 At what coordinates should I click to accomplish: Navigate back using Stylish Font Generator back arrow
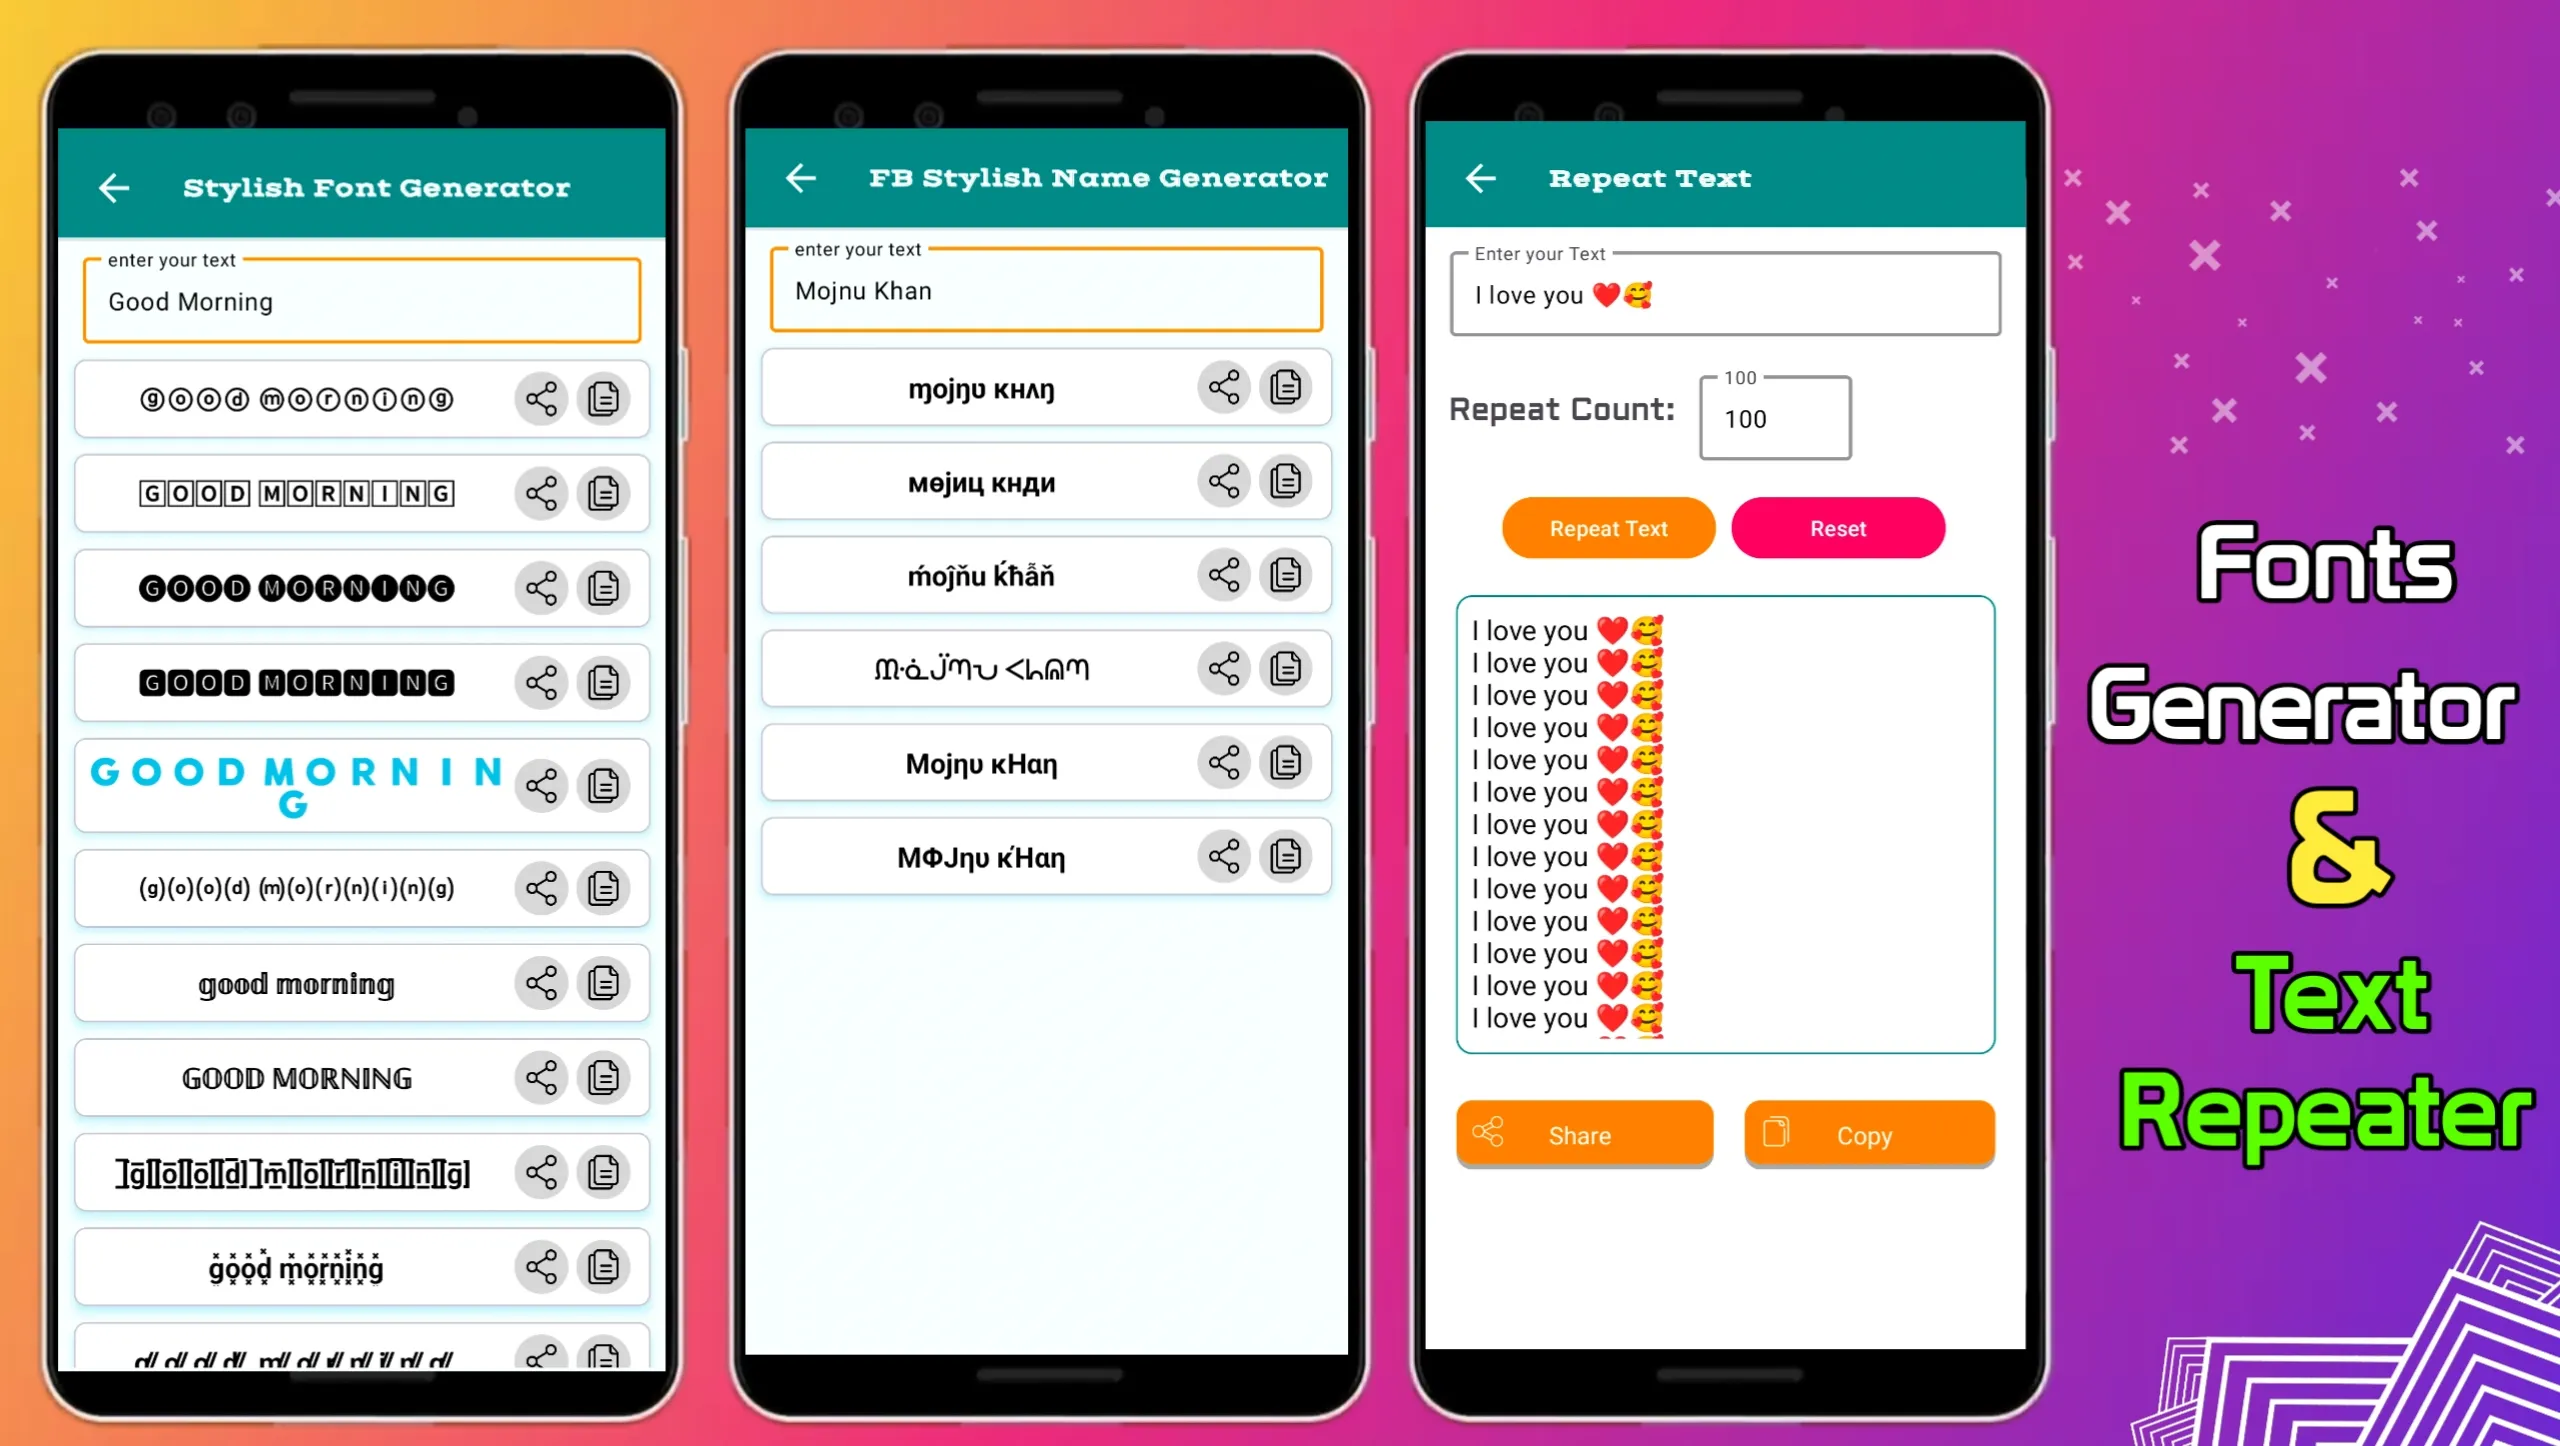tap(113, 185)
